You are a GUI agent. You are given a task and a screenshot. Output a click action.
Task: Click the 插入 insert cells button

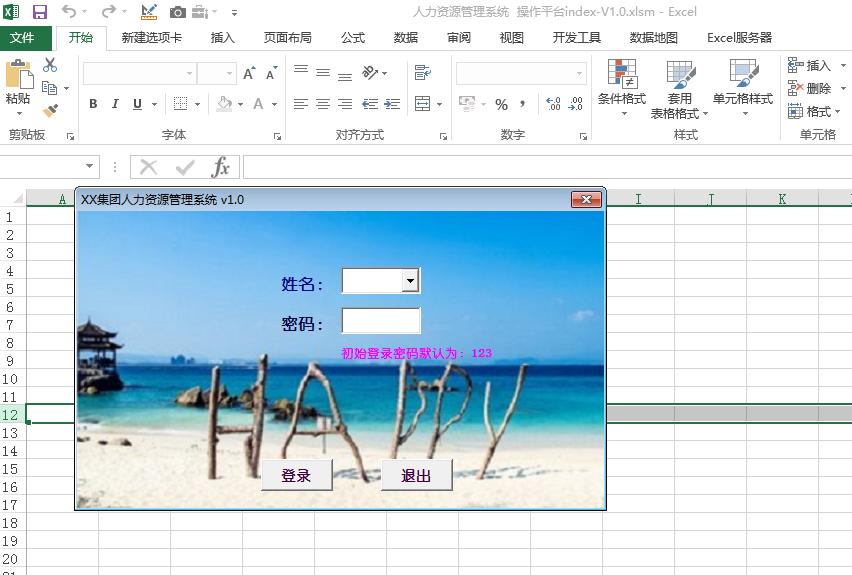pos(810,66)
